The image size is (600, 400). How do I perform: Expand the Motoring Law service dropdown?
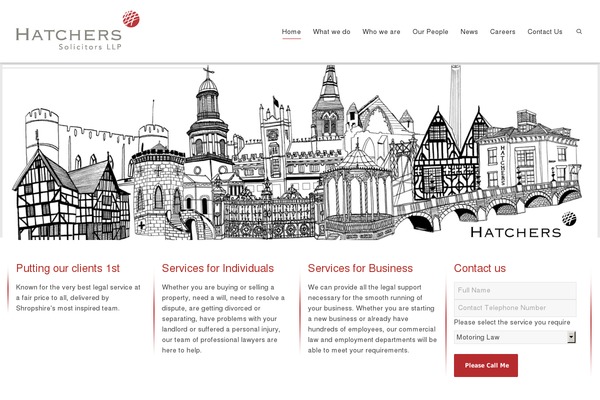(515, 337)
